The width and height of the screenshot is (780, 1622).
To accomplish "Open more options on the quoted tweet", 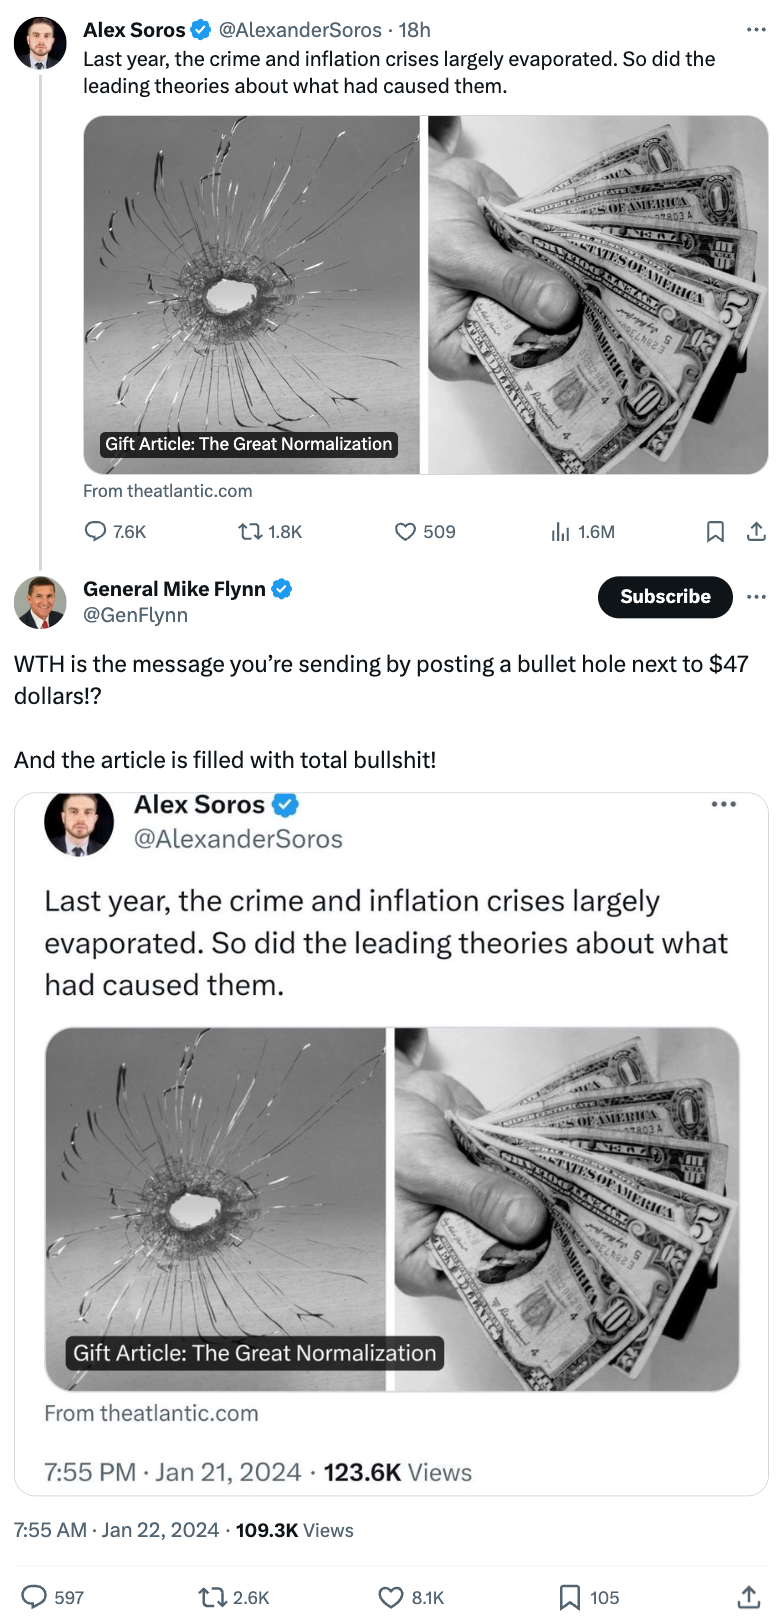I will [x=723, y=805].
